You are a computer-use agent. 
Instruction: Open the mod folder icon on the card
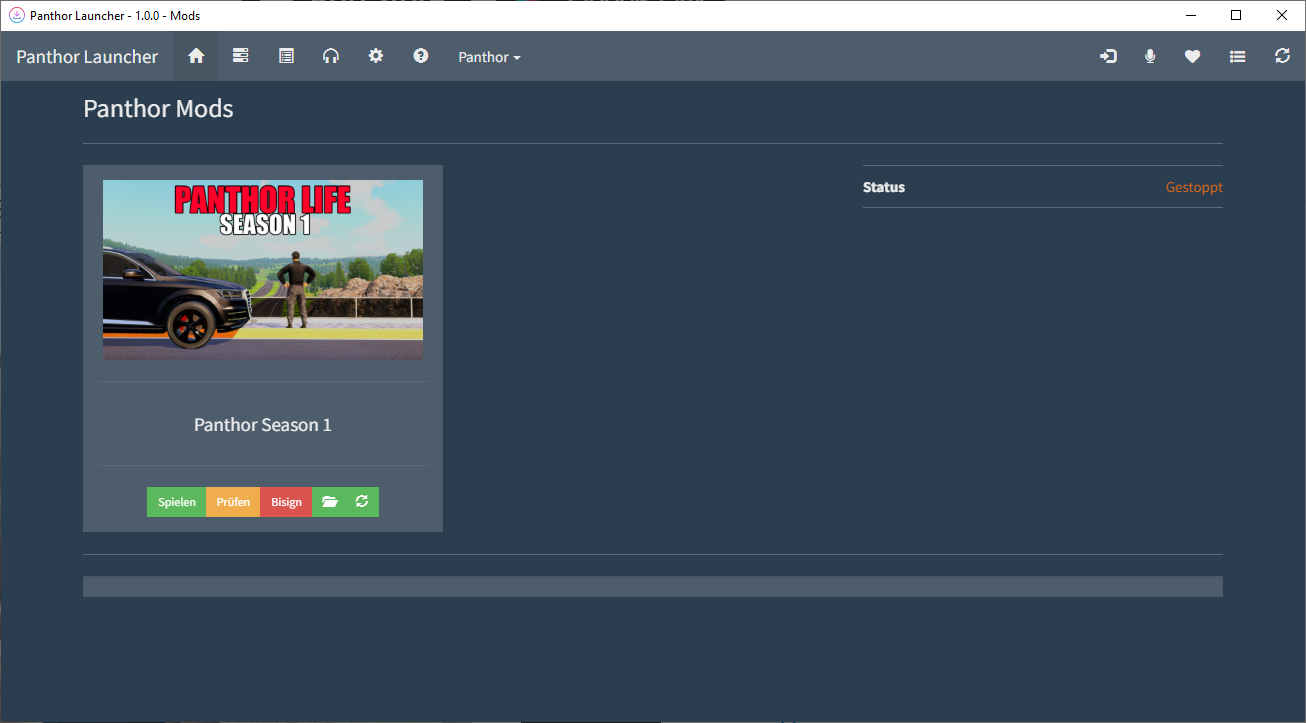pos(330,501)
